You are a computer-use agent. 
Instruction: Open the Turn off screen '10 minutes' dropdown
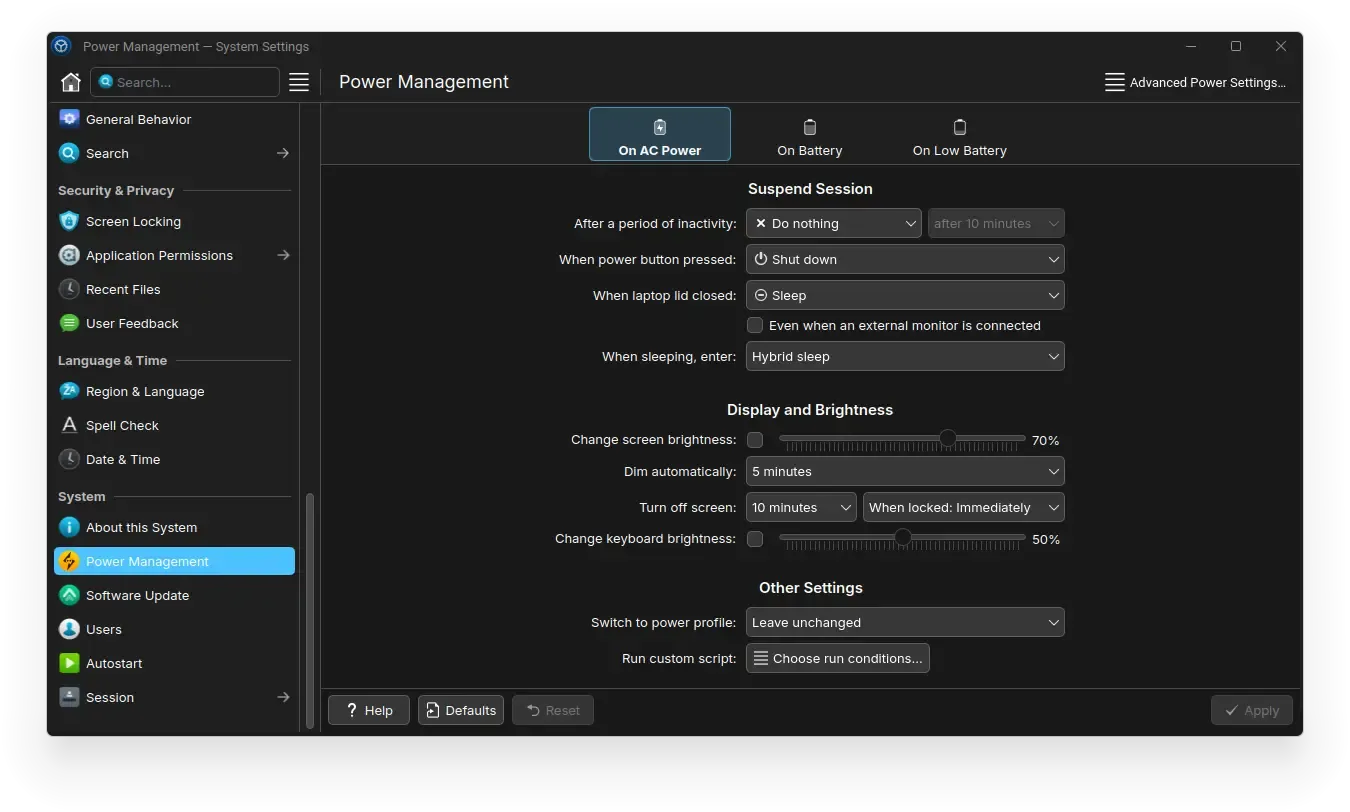click(x=801, y=507)
